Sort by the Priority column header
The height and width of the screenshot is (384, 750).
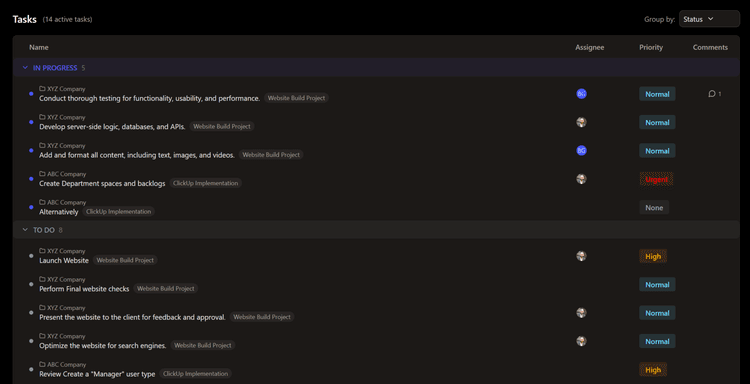coord(651,47)
